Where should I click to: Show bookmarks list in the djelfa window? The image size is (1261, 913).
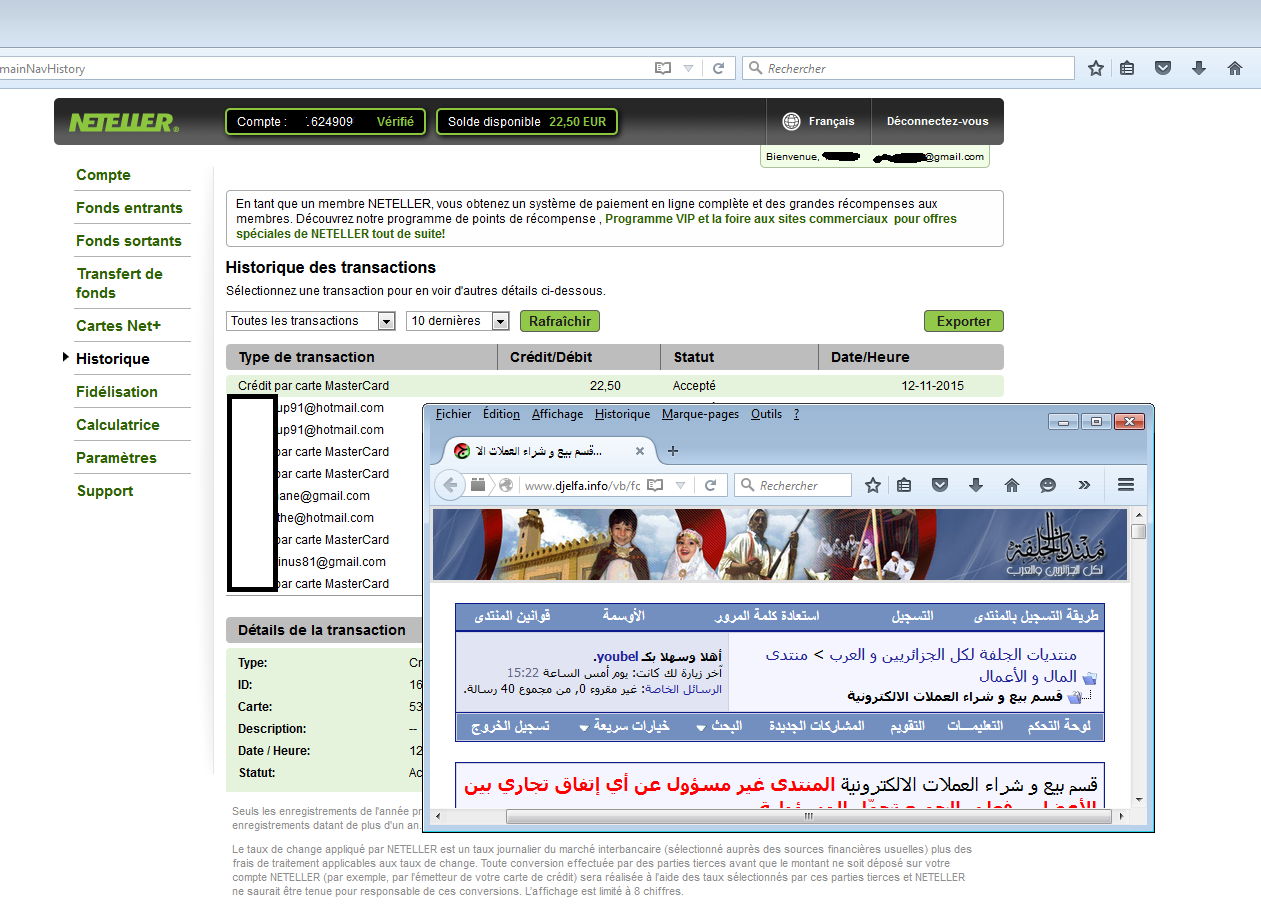904,485
